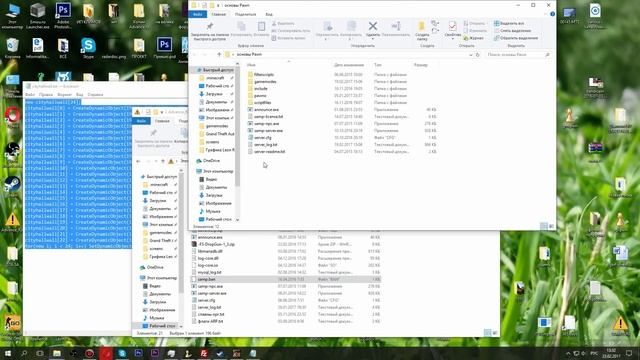Viewport: 640px width, 360px height.
Task: Open the Правка menu in Notepad
Action: coord(46,95)
